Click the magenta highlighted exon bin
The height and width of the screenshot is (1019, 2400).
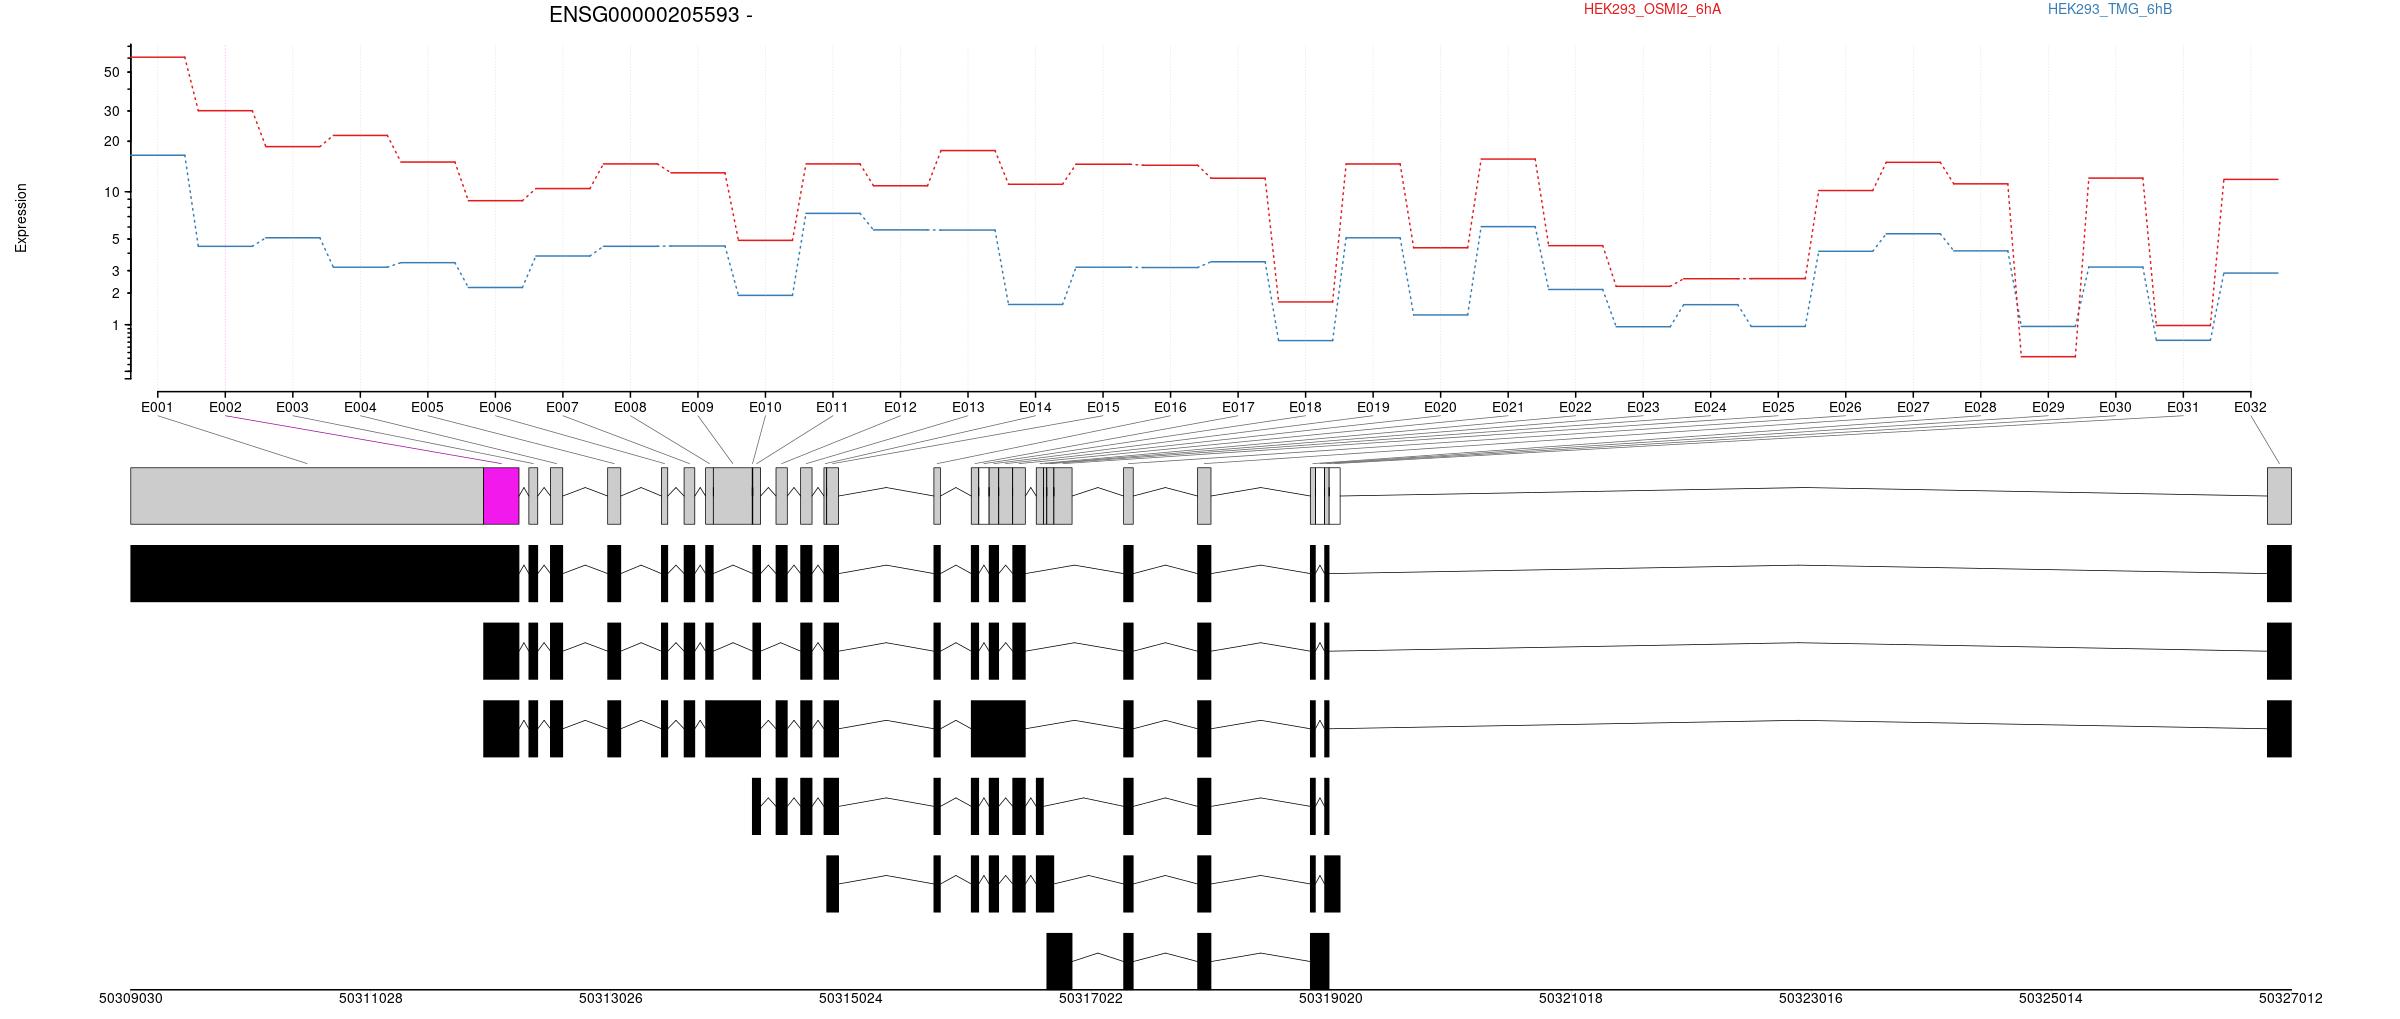[501, 495]
